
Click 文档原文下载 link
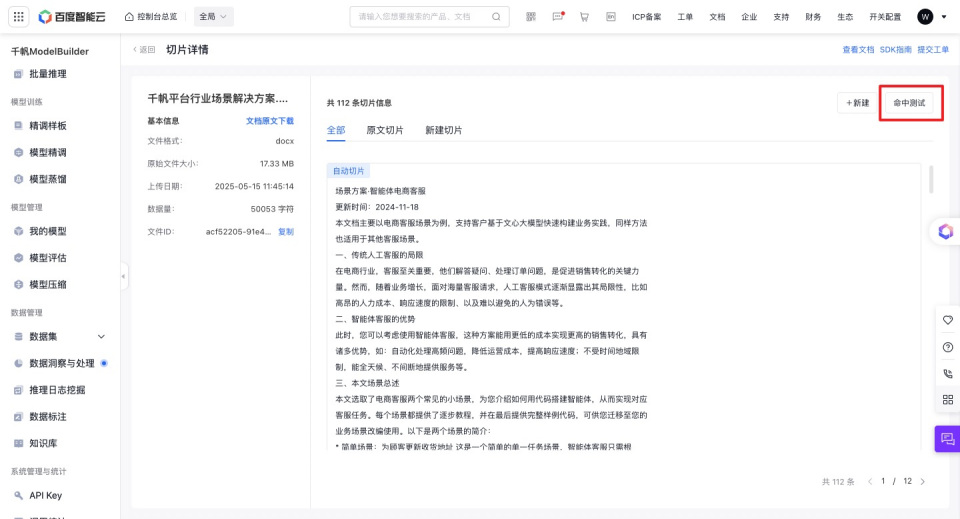click(x=270, y=121)
